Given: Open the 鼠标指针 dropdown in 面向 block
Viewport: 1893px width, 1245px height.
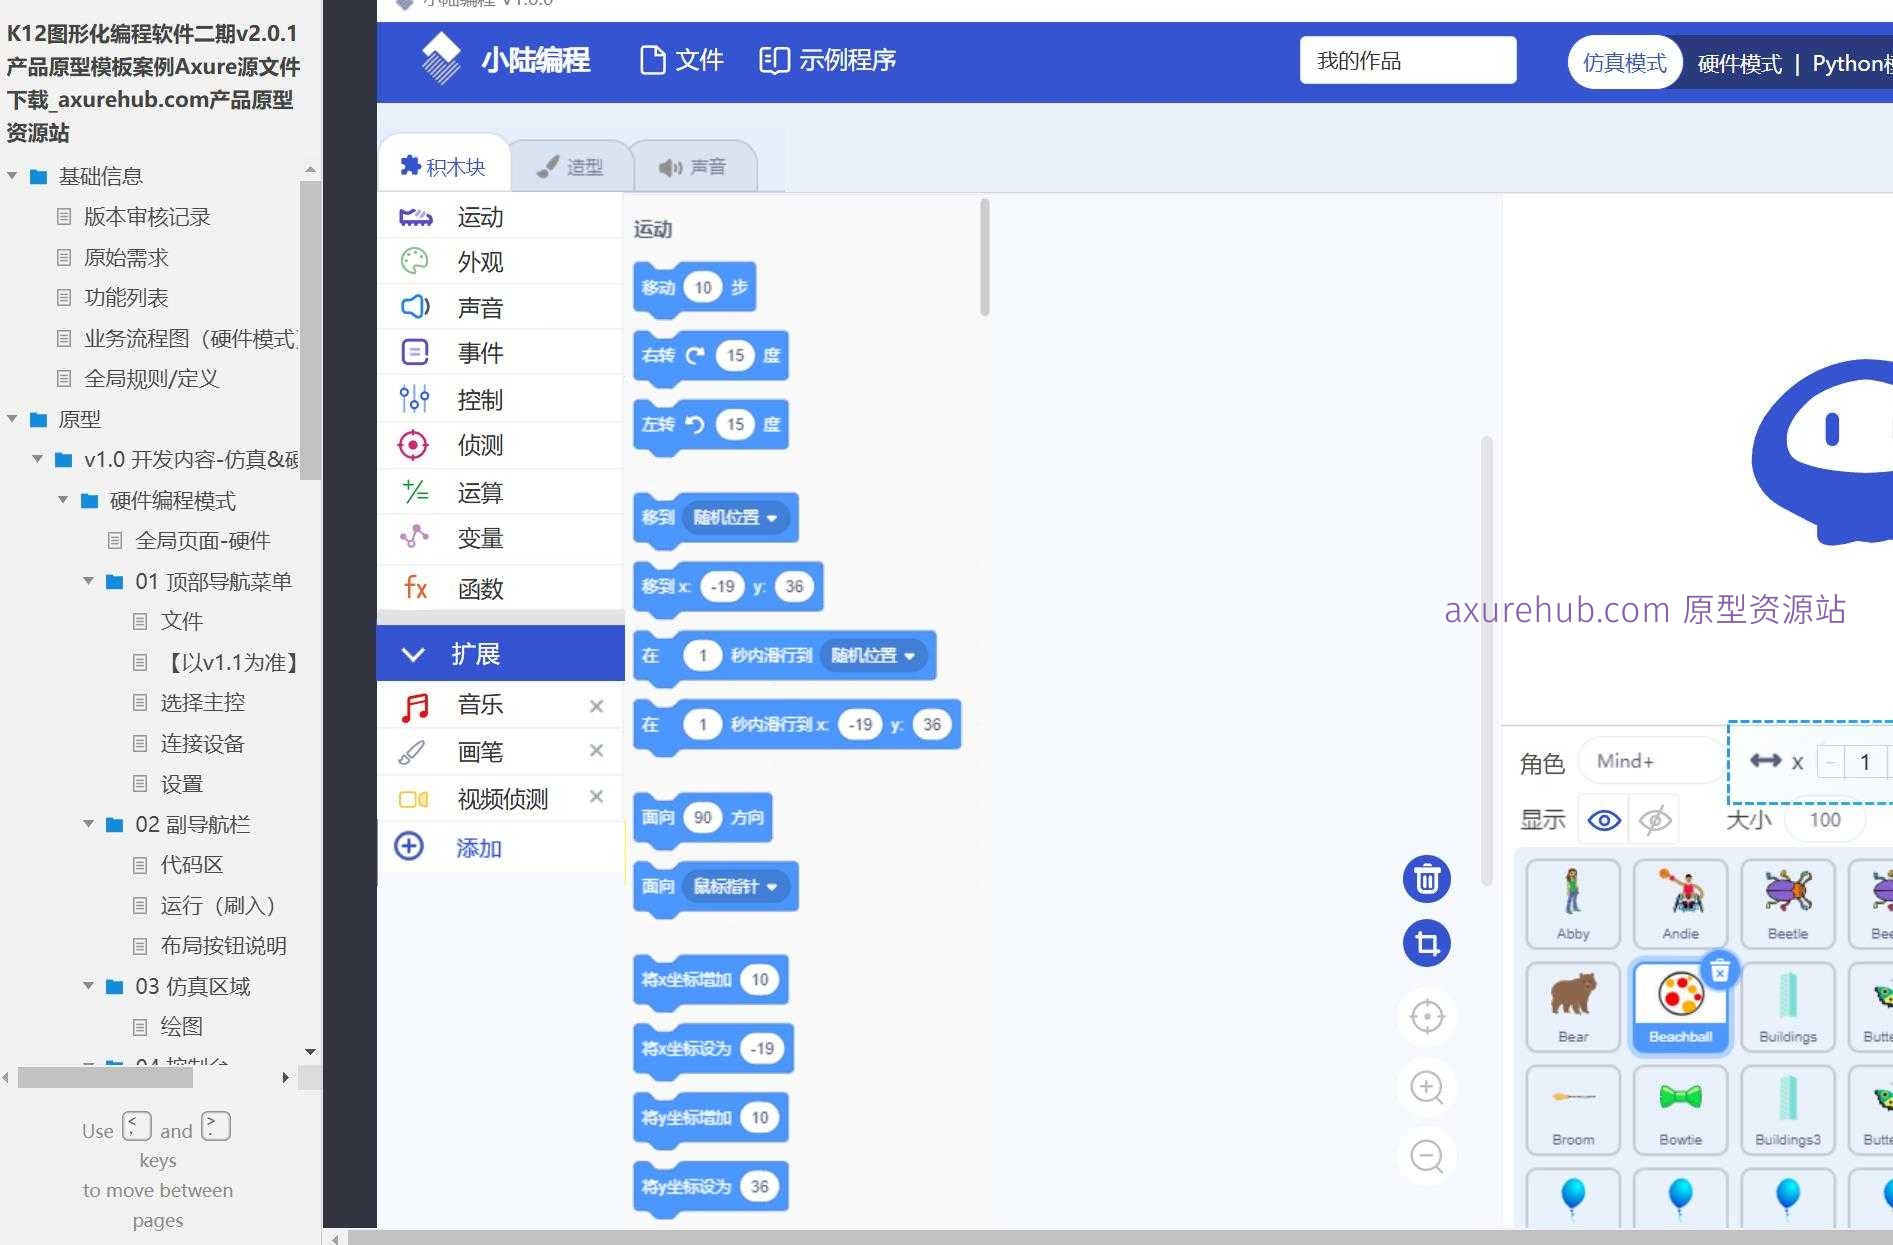Looking at the screenshot, I should 738,886.
